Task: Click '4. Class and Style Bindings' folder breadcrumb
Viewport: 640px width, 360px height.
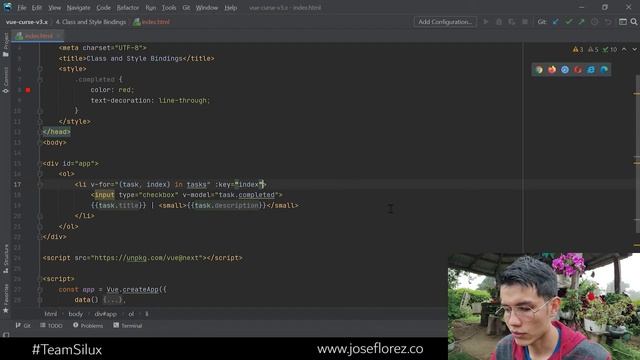Action: pyautogui.click(x=91, y=22)
